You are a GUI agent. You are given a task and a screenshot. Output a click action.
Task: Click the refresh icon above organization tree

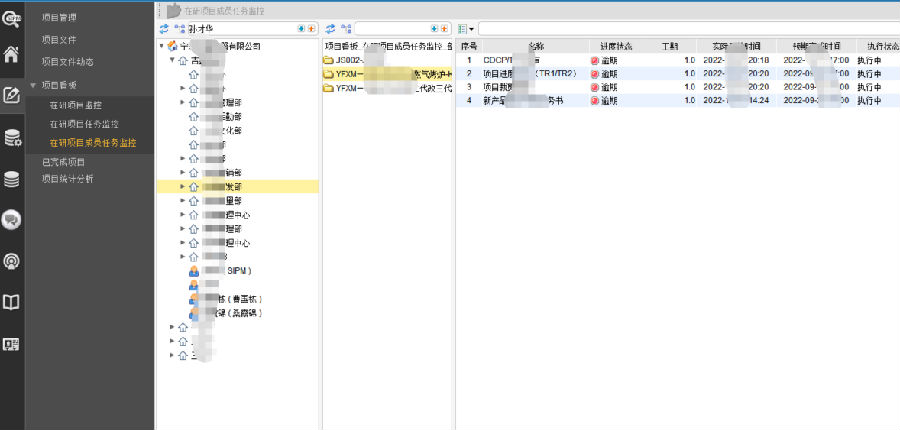164,29
